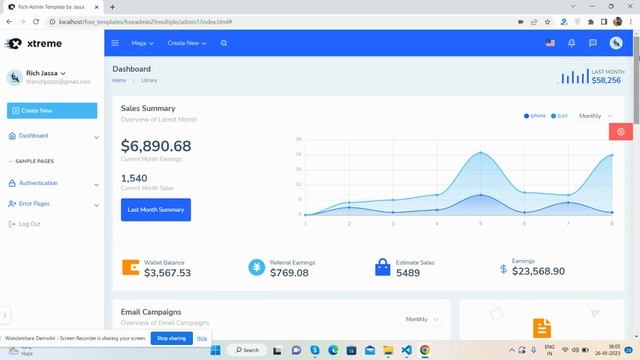Click the Earnings dollar sign icon
This screenshot has height=360, width=640.
click(504, 269)
